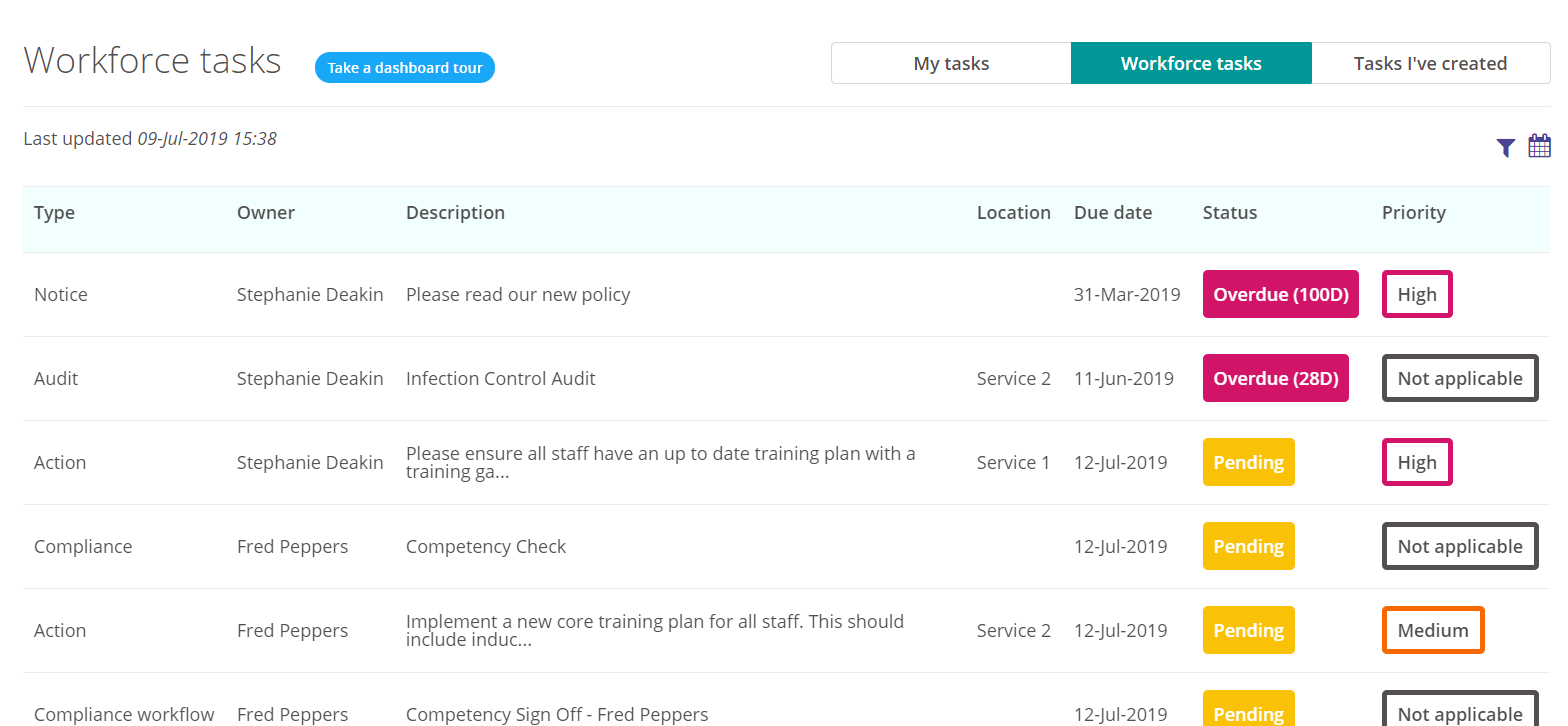1568x726 pixels.
Task: Switch to My tasks tab
Action: [x=951, y=63]
